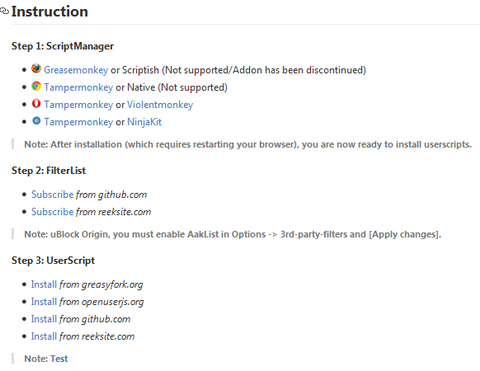Click the blue Safari browser icon

[x=36, y=121]
